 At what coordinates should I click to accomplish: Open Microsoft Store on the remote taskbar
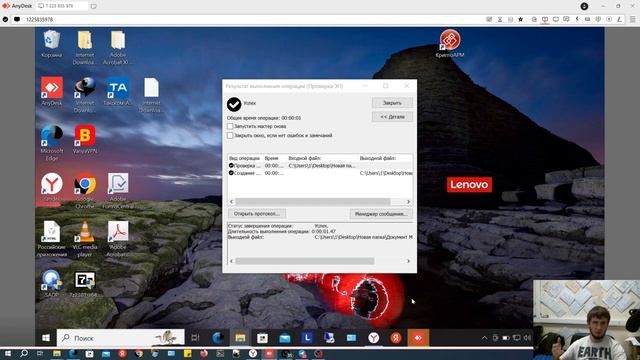[x=262, y=338]
